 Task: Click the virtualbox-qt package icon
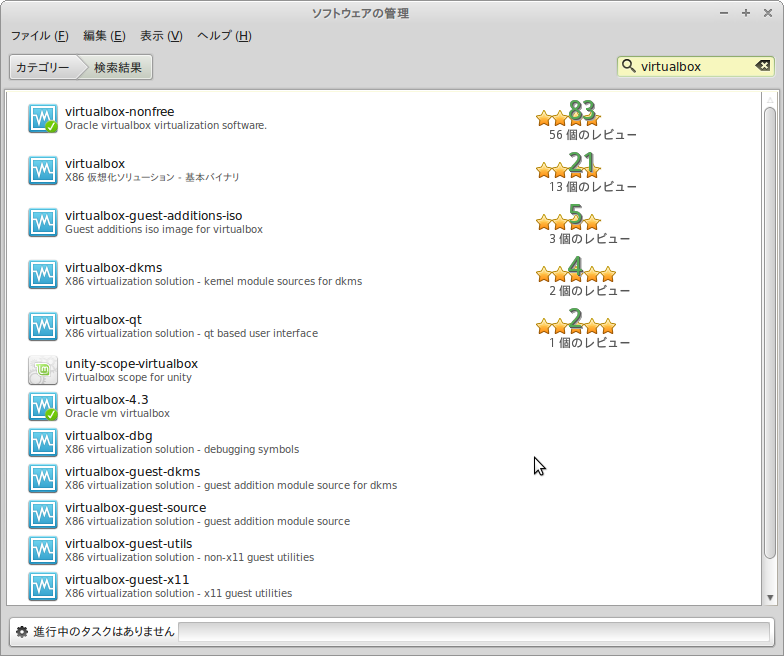coord(42,326)
